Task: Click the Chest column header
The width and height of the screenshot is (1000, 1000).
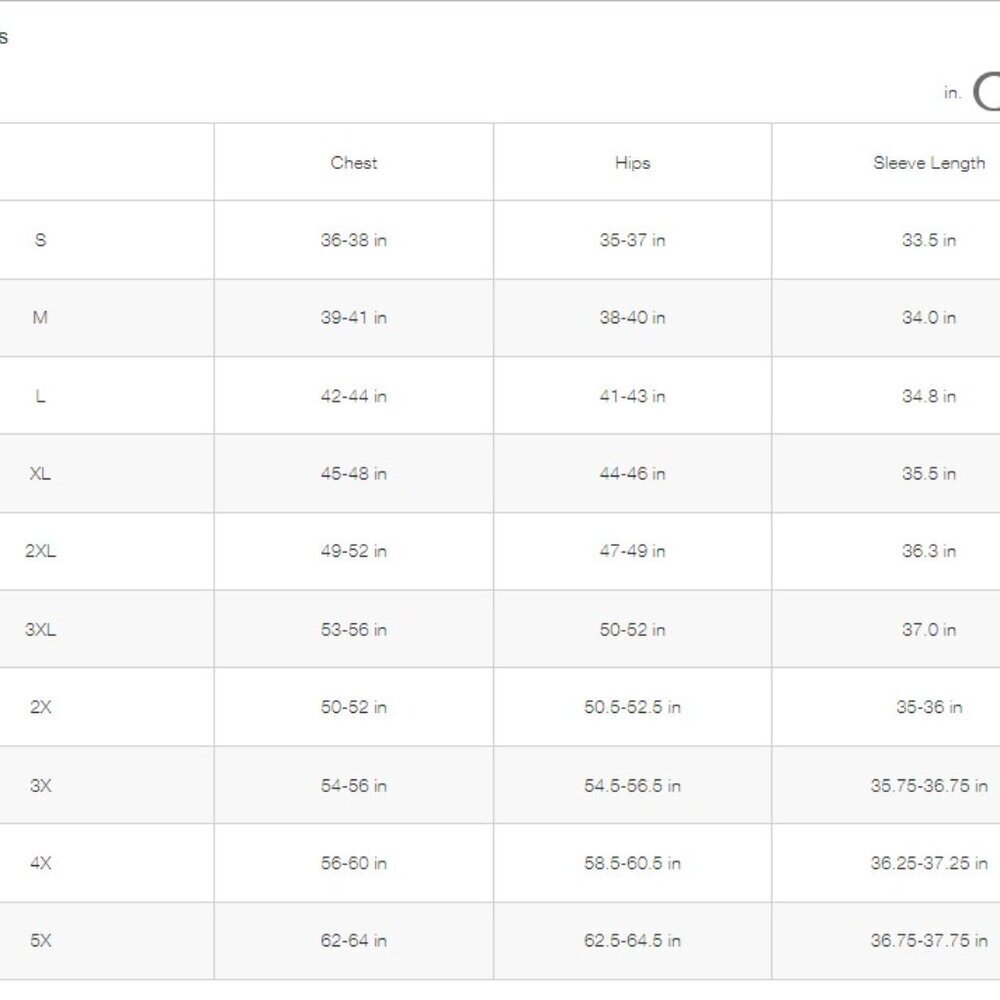Action: coord(354,163)
